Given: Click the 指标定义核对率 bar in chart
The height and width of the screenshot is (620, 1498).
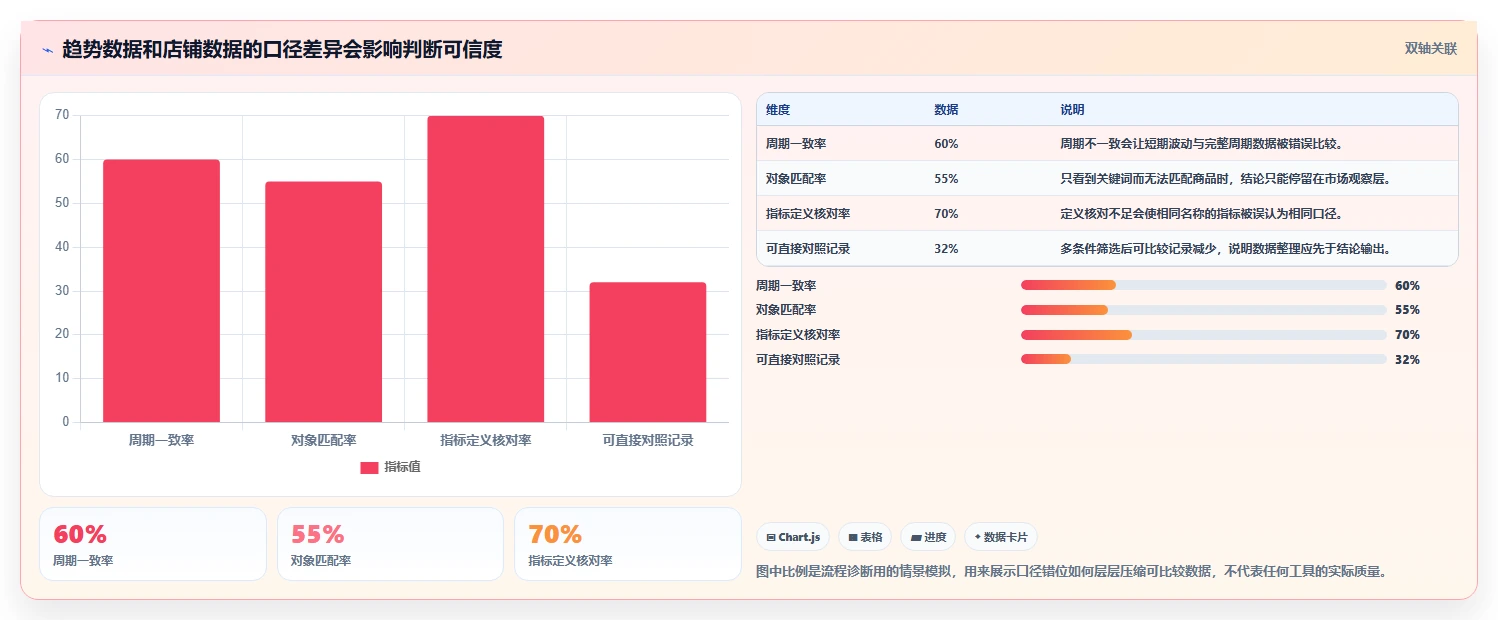Looking at the screenshot, I should pos(485,269).
